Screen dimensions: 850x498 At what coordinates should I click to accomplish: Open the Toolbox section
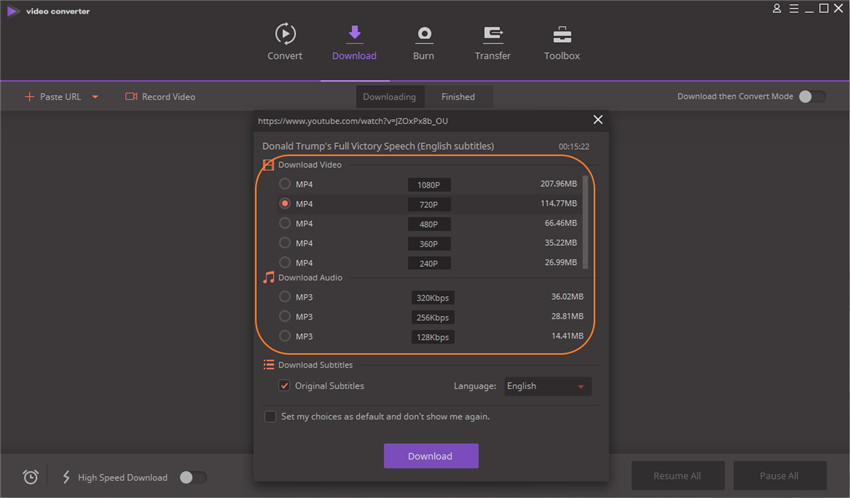pyautogui.click(x=562, y=42)
